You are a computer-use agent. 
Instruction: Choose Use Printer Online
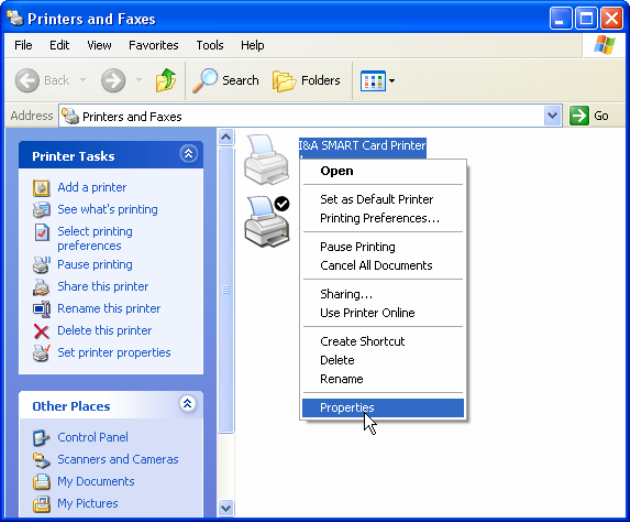(x=383, y=313)
